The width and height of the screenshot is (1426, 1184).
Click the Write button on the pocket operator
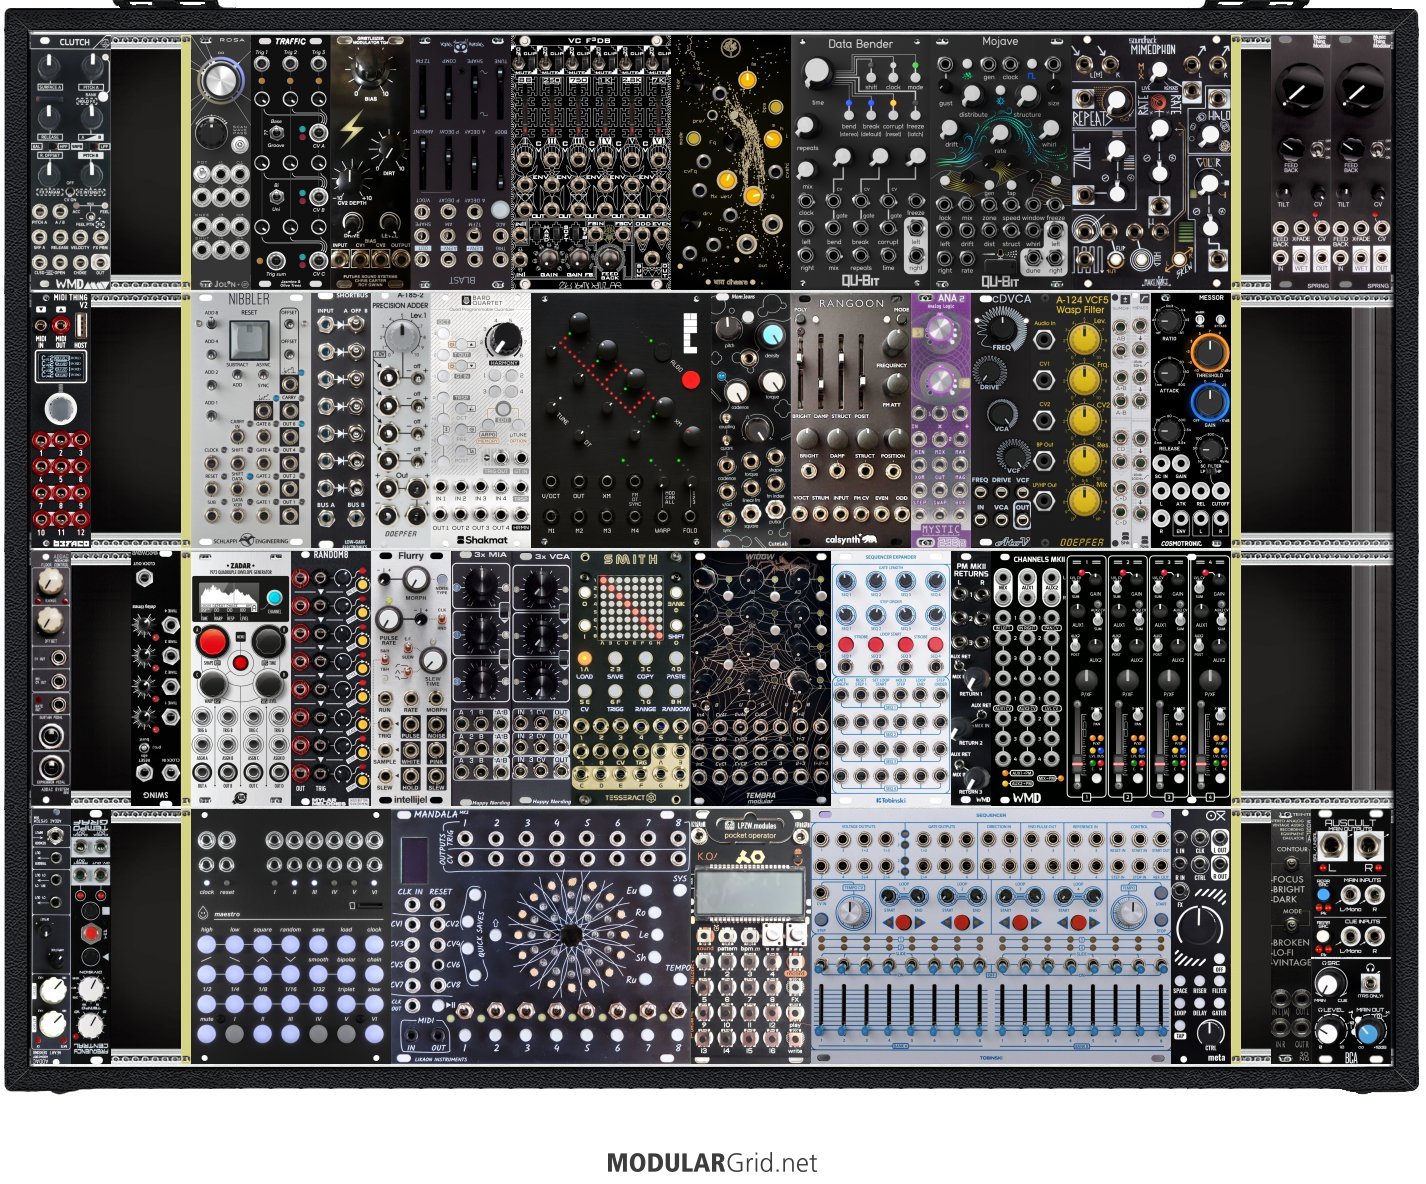coord(796,1039)
